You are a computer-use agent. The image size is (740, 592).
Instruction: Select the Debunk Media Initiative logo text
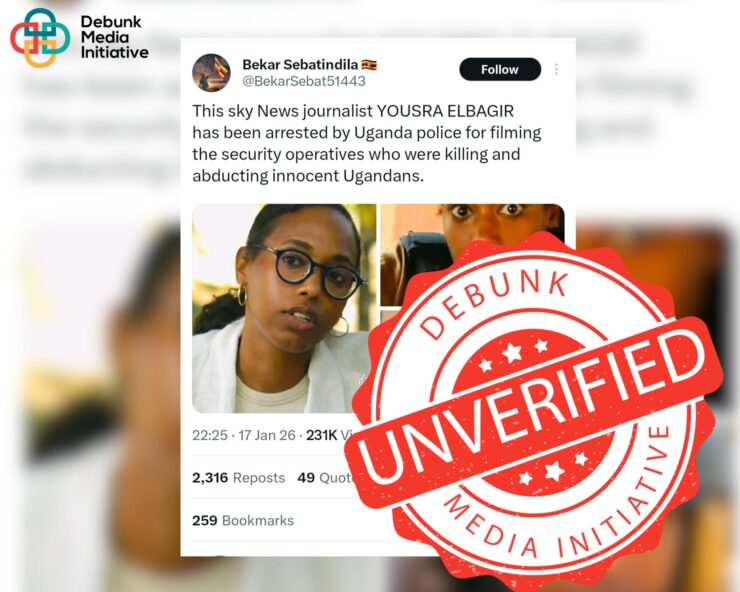(x=114, y=37)
